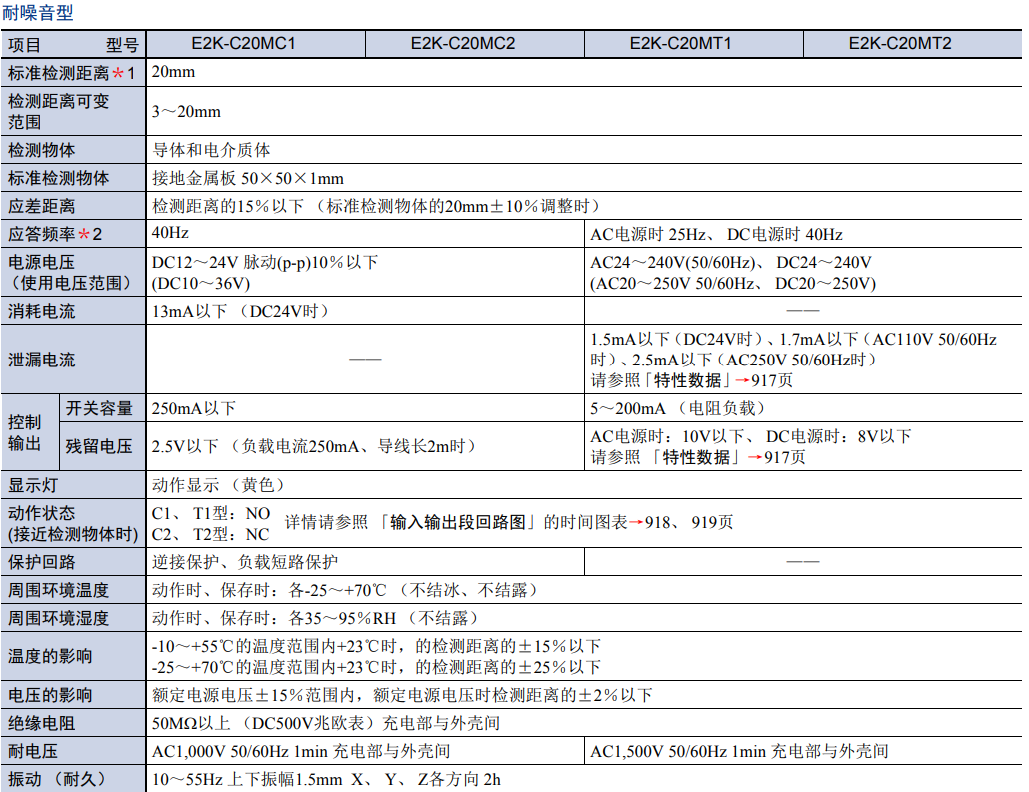Select the 1.5mA以下 (DC24V时) leakage current text

(679, 339)
